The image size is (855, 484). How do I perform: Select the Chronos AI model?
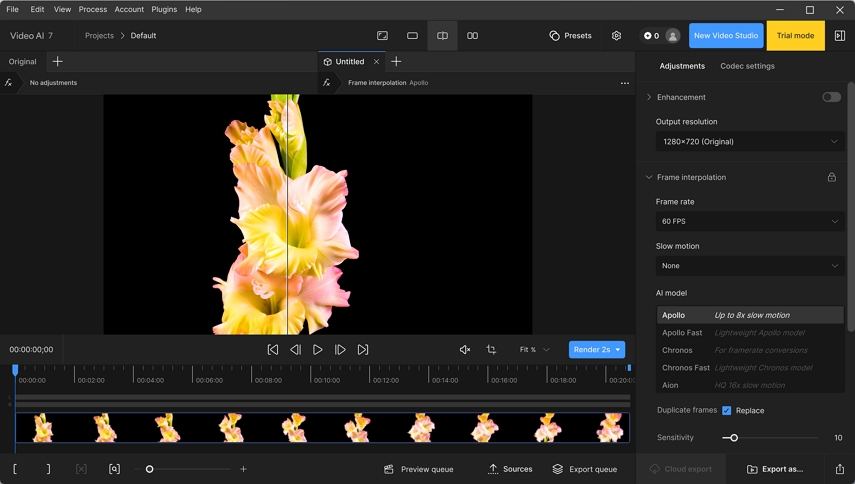pos(750,350)
